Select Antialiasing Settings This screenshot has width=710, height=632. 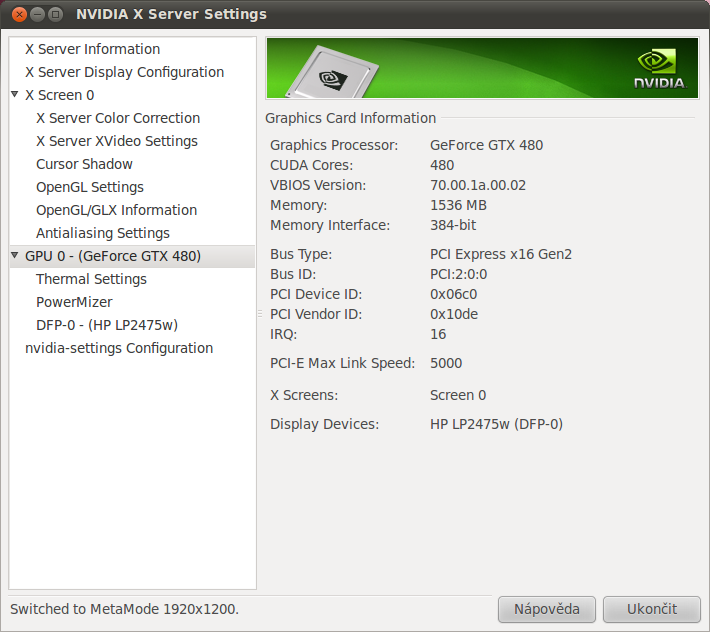(x=103, y=233)
